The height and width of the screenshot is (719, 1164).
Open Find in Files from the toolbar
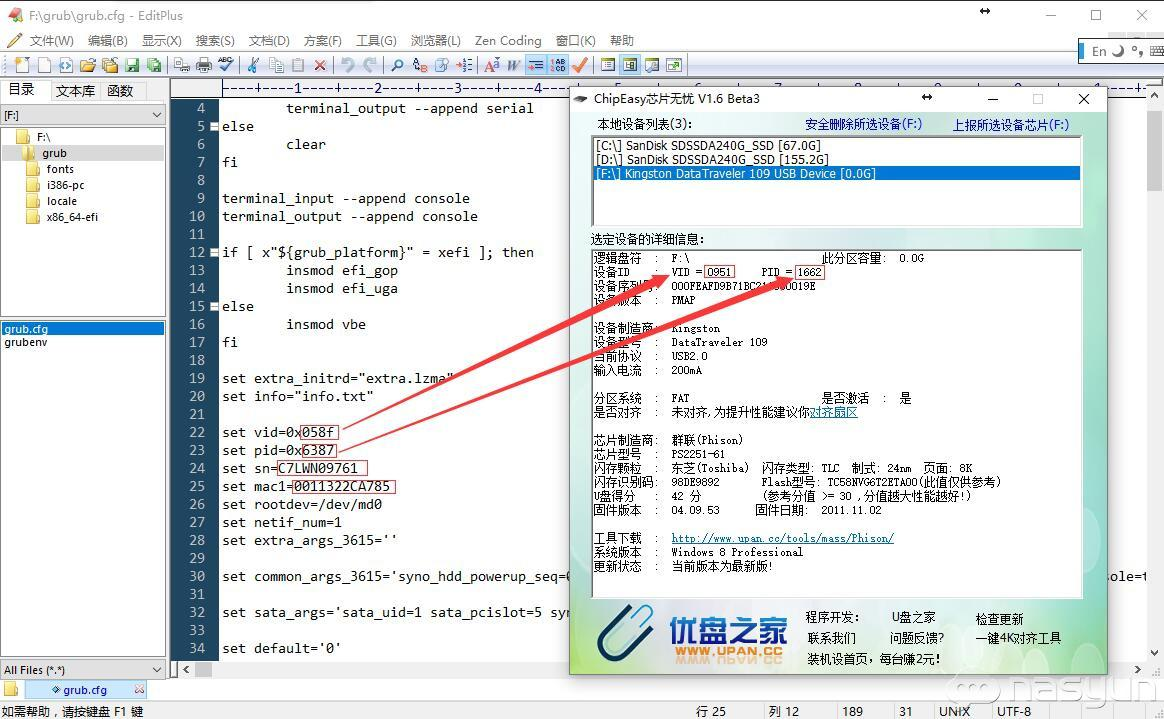[442, 65]
